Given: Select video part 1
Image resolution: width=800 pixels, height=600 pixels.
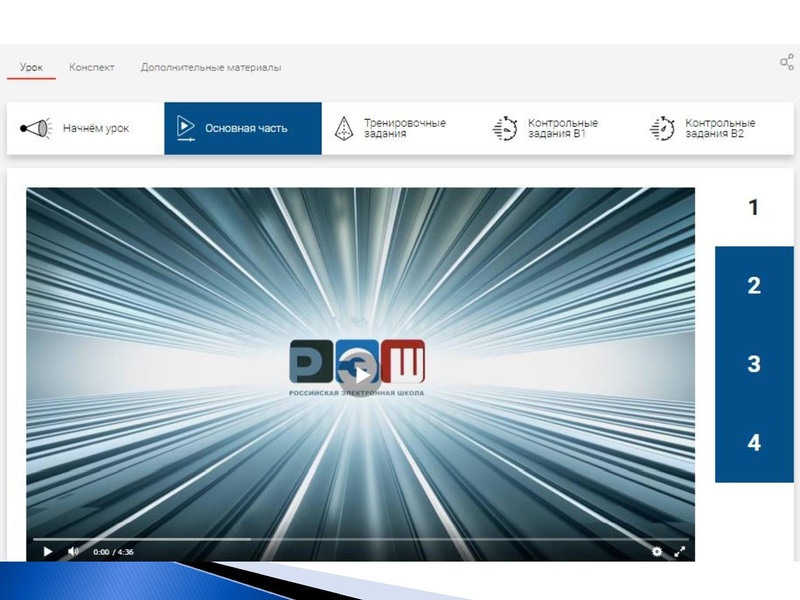Looking at the screenshot, I should coord(754,208).
